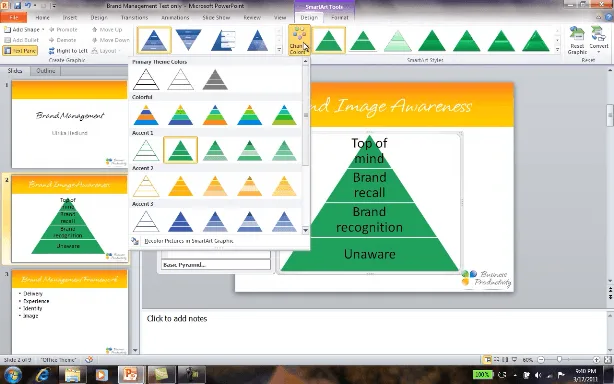Click Save icon in Quick Access Toolbar
This screenshot has height=384, width=614.
click(18, 6)
